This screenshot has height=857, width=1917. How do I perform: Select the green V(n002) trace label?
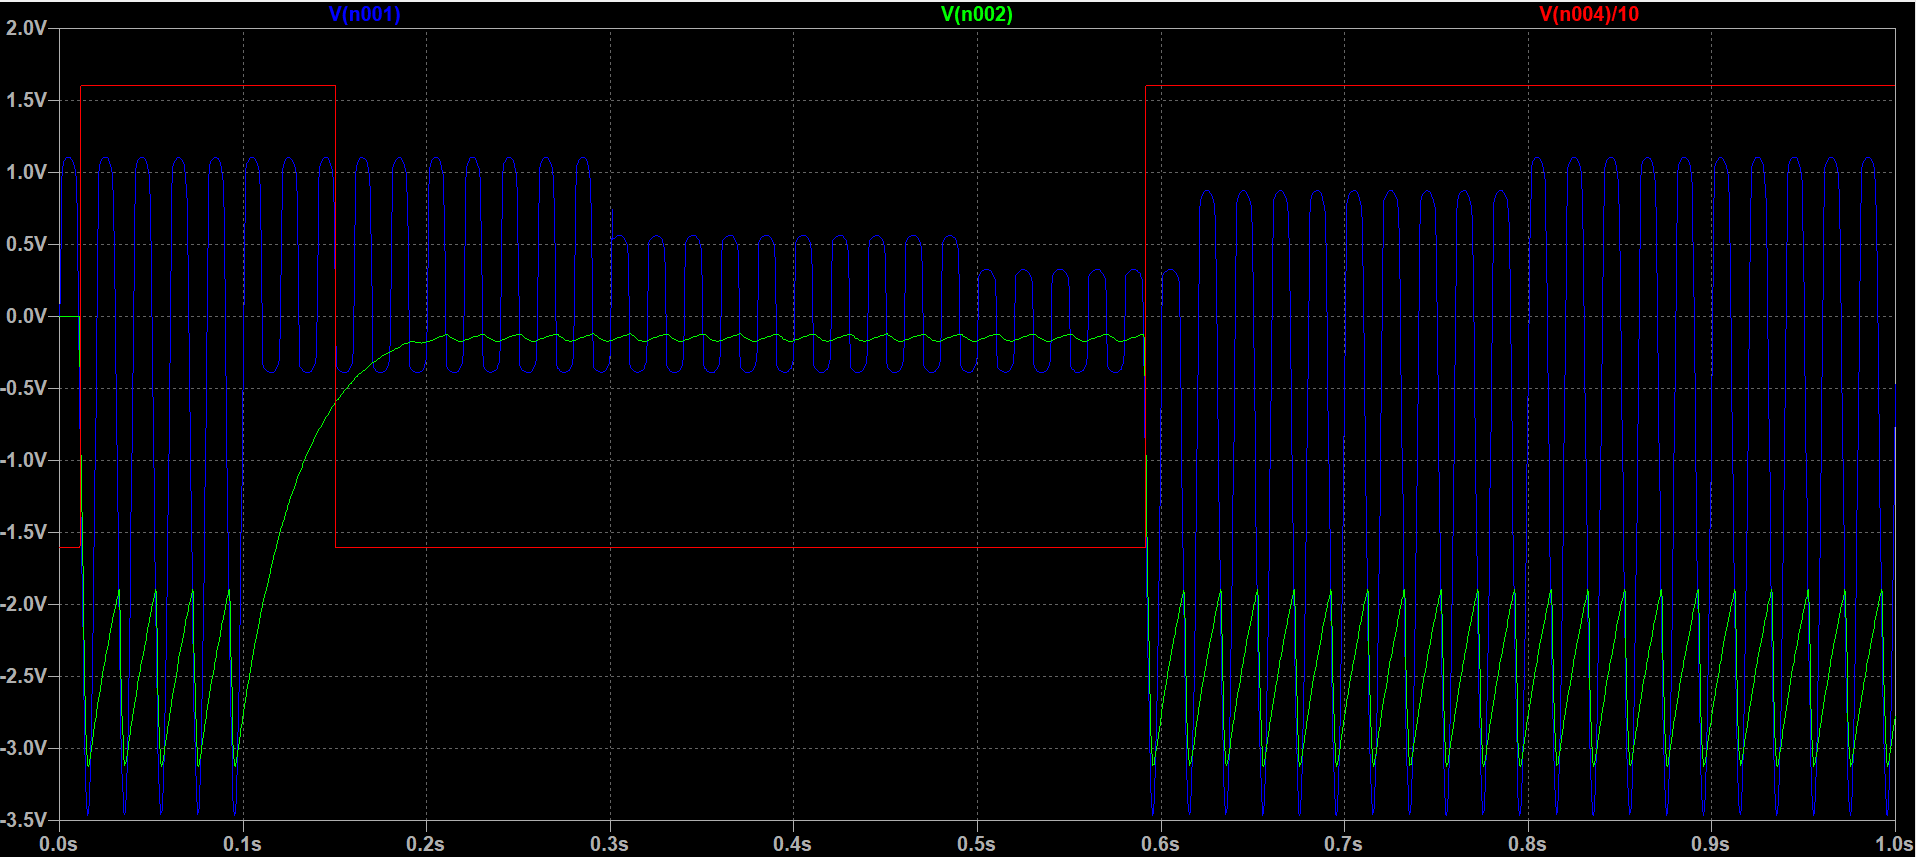[976, 14]
